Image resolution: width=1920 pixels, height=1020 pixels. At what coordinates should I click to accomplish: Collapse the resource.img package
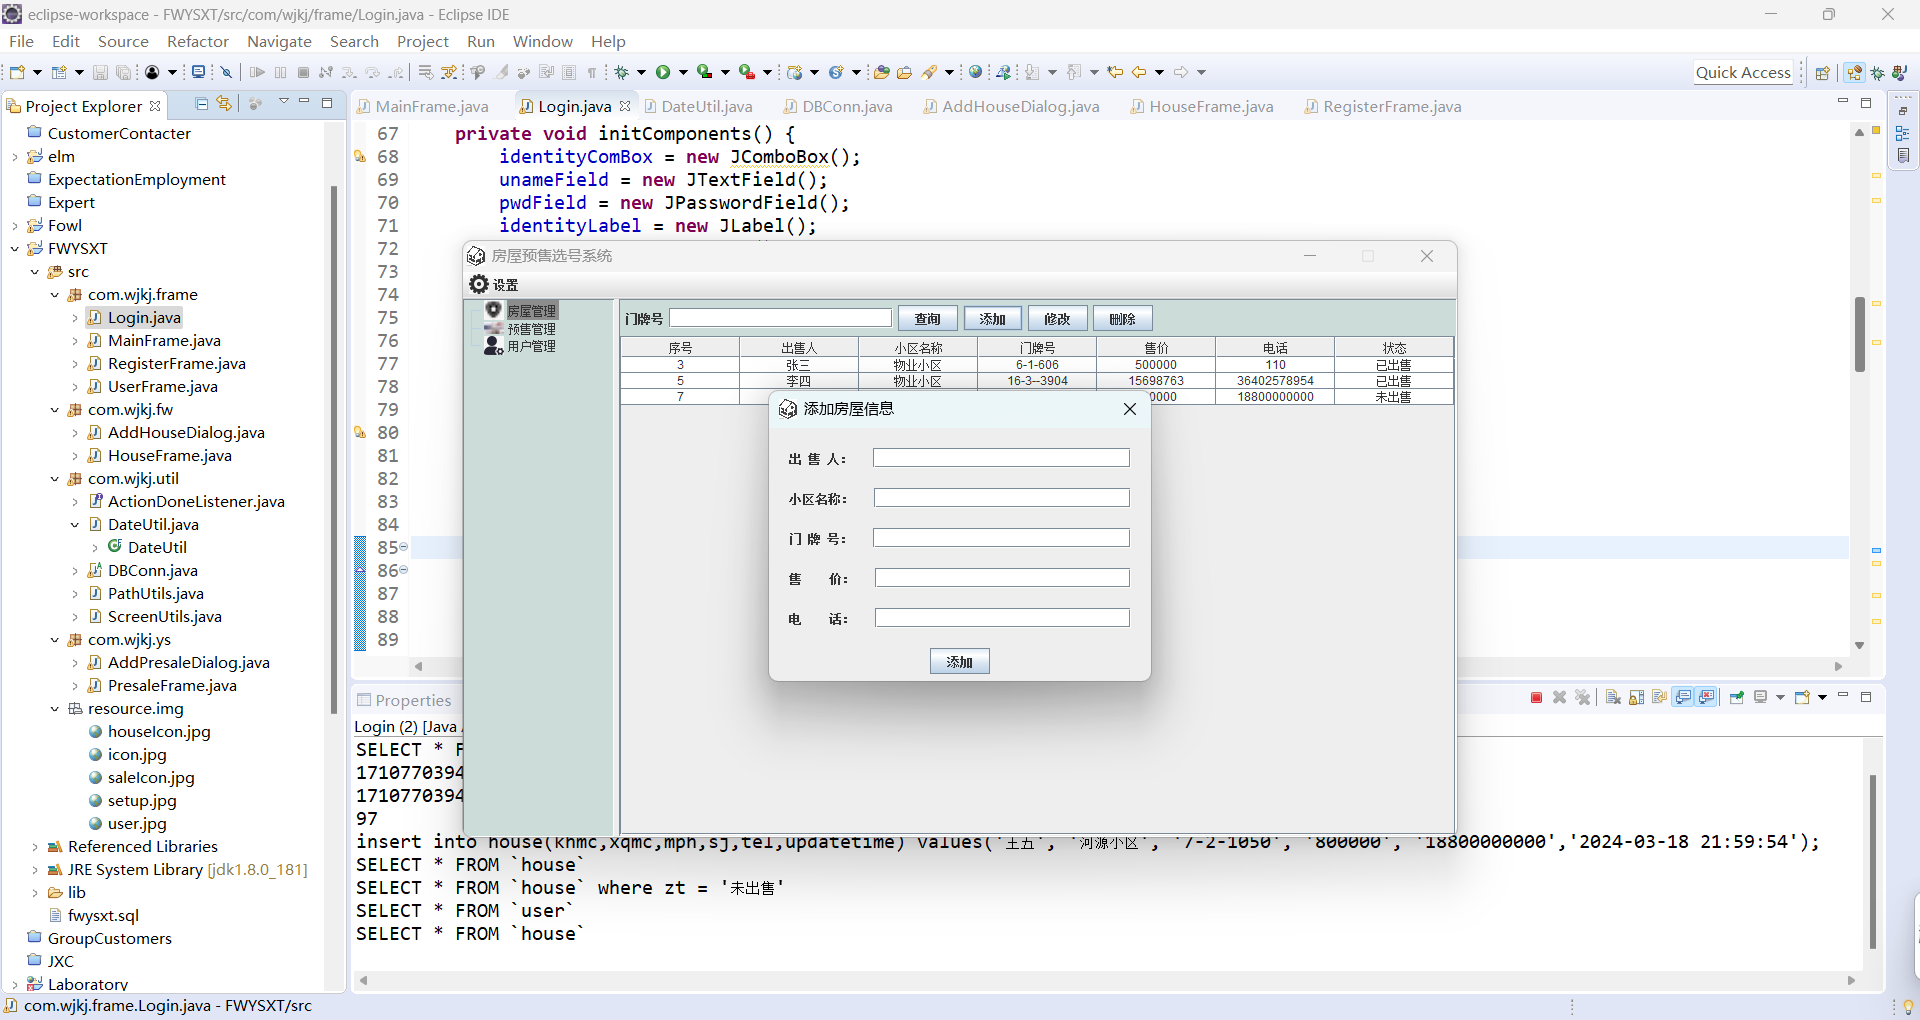[55, 709]
